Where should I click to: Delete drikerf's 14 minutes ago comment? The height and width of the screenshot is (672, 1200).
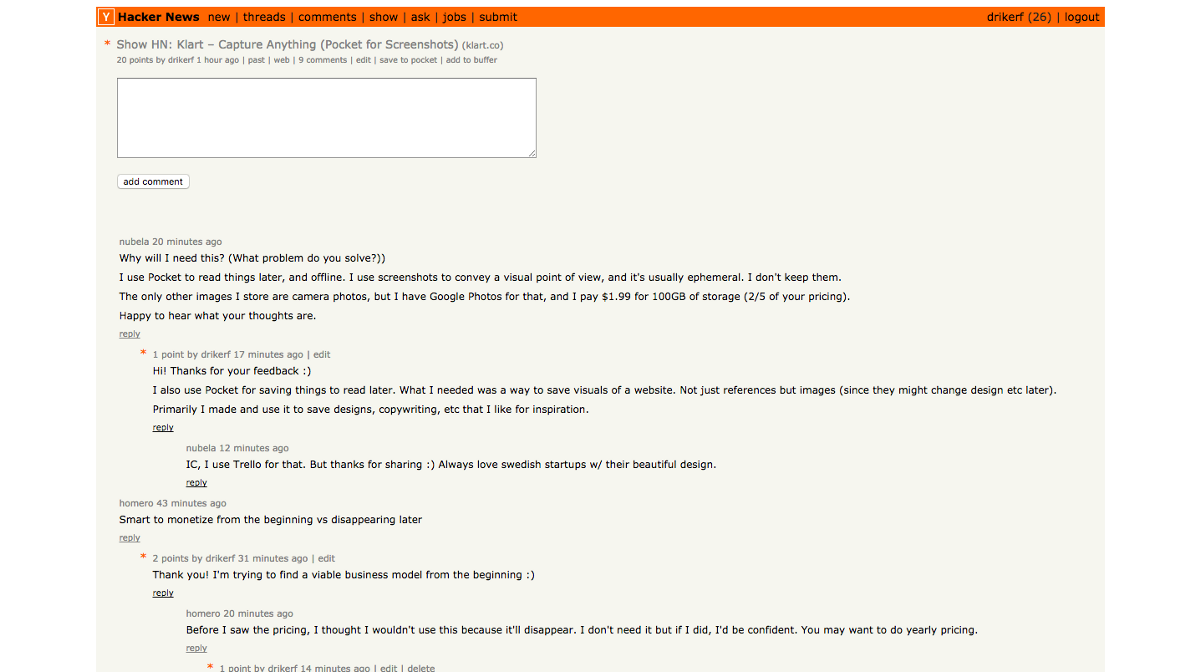[x=421, y=668]
